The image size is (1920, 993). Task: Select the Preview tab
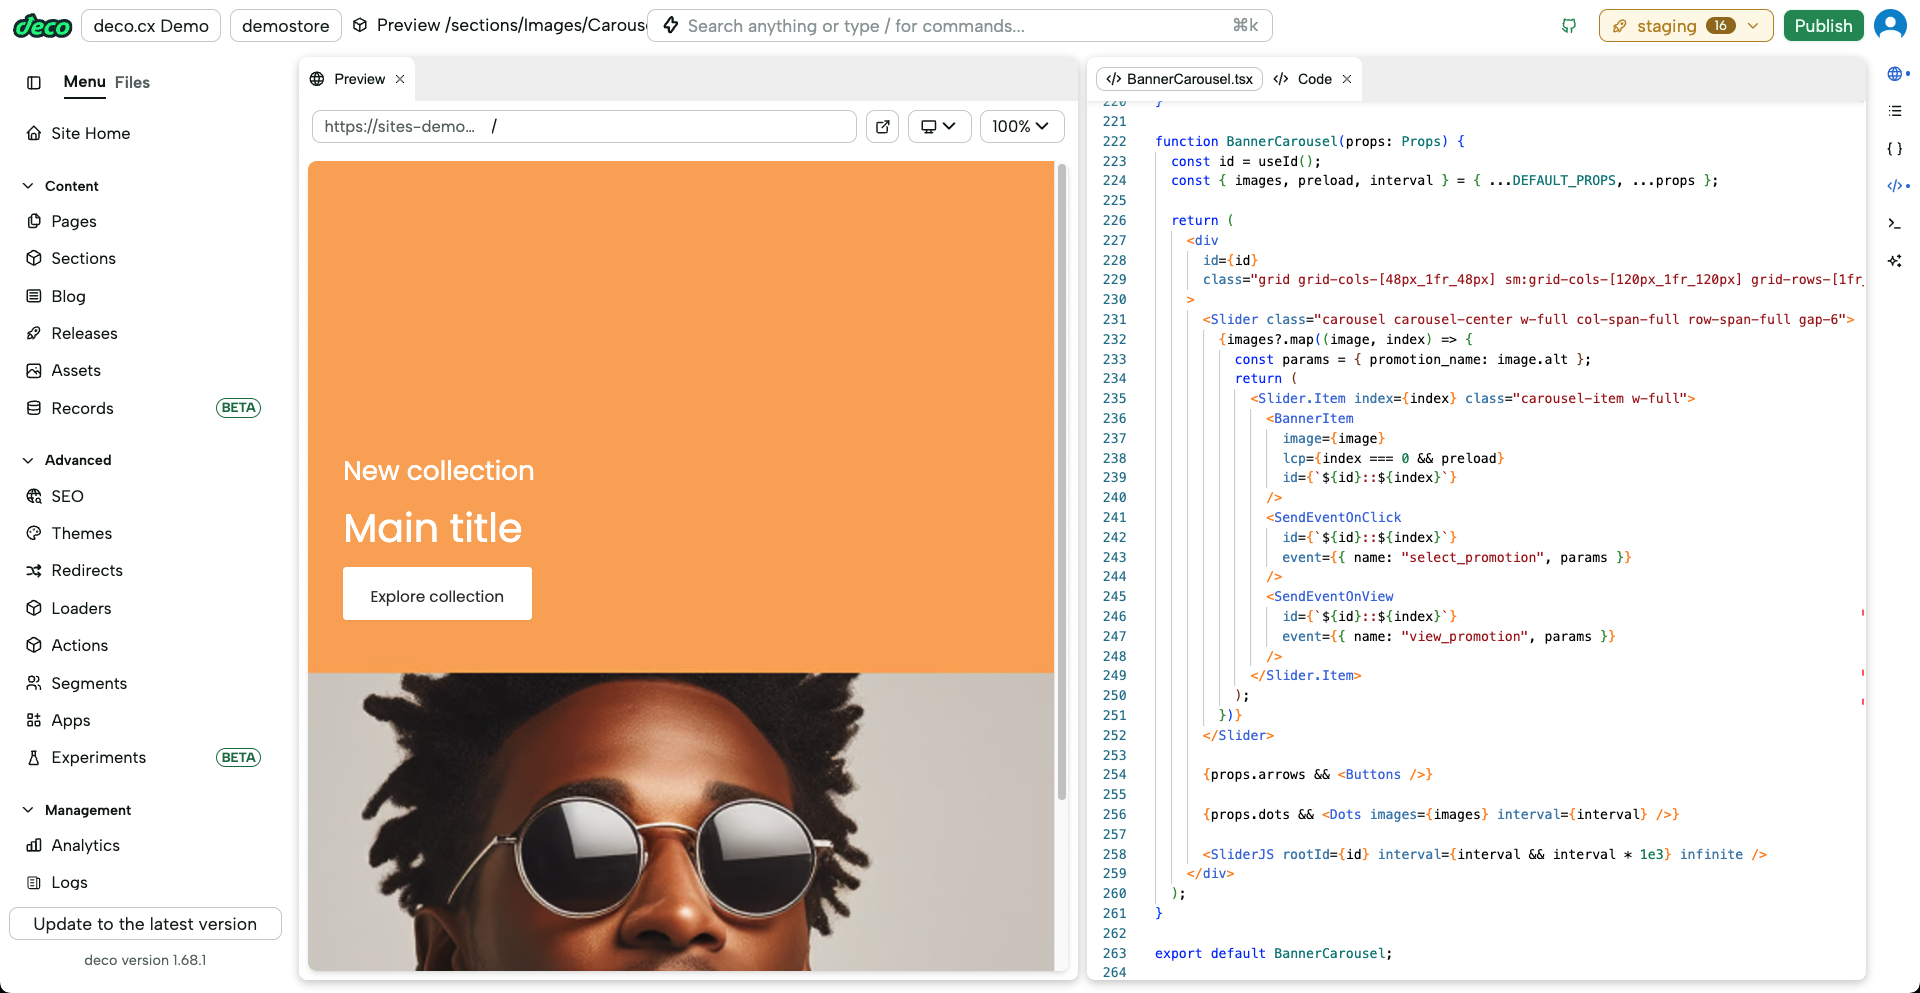[359, 79]
